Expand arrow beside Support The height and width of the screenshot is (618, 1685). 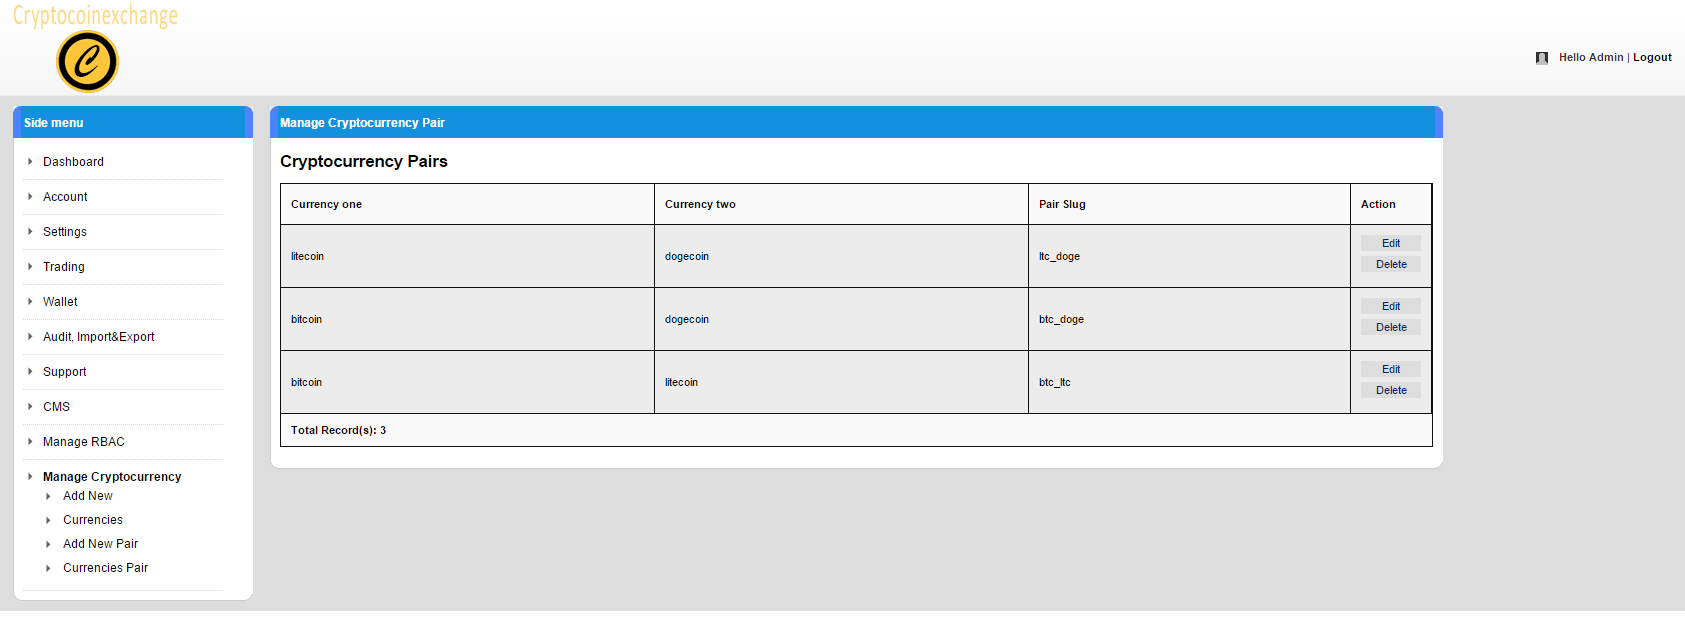point(30,371)
